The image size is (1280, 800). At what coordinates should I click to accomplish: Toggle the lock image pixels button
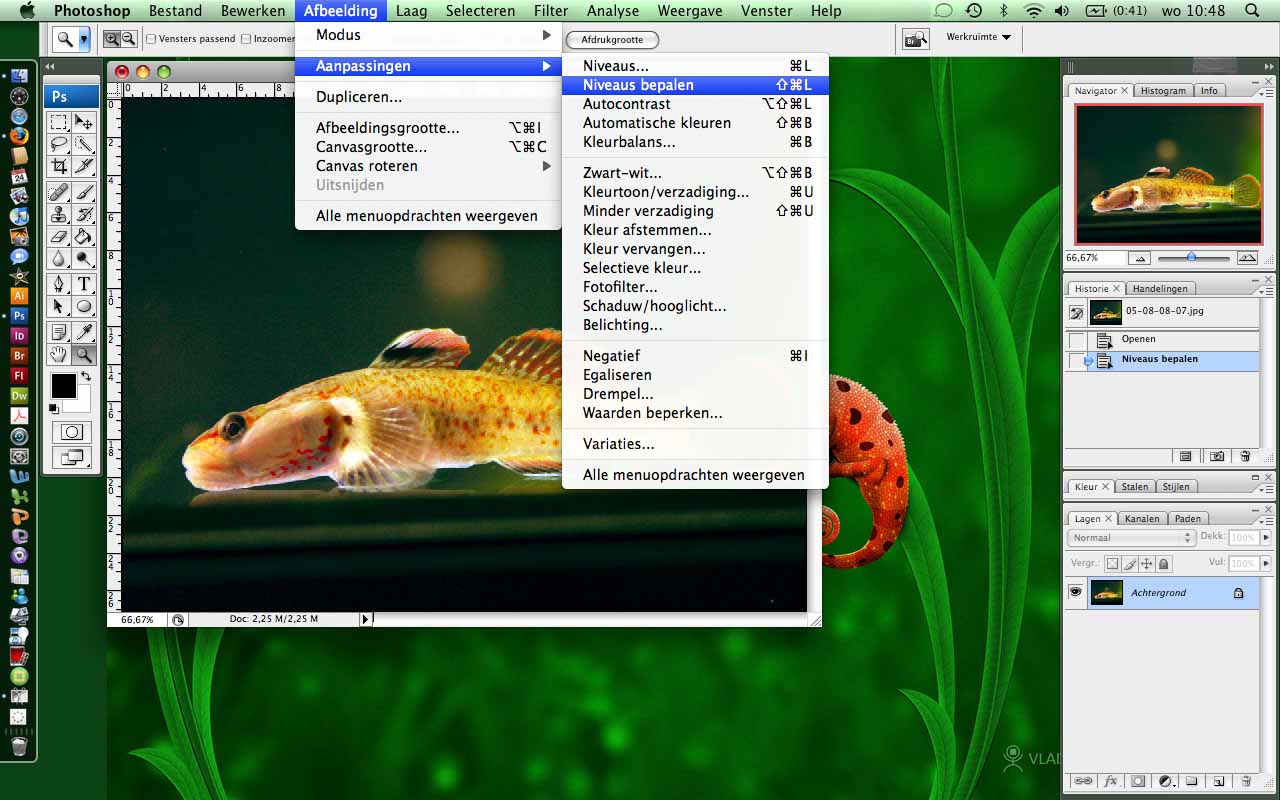1129,564
